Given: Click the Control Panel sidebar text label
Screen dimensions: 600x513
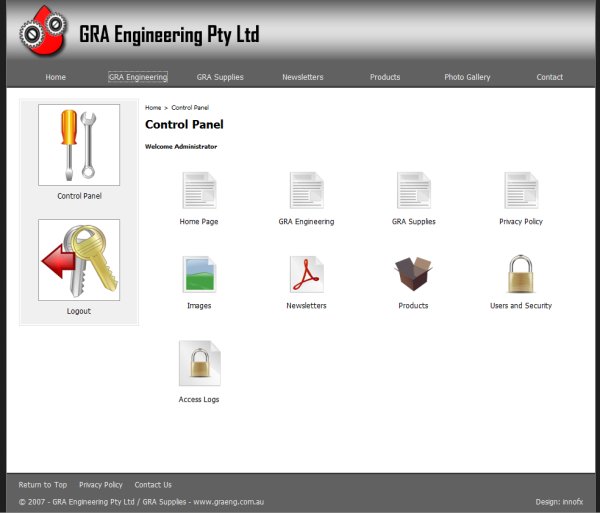Looking at the screenshot, I should click(x=79, y=196).
